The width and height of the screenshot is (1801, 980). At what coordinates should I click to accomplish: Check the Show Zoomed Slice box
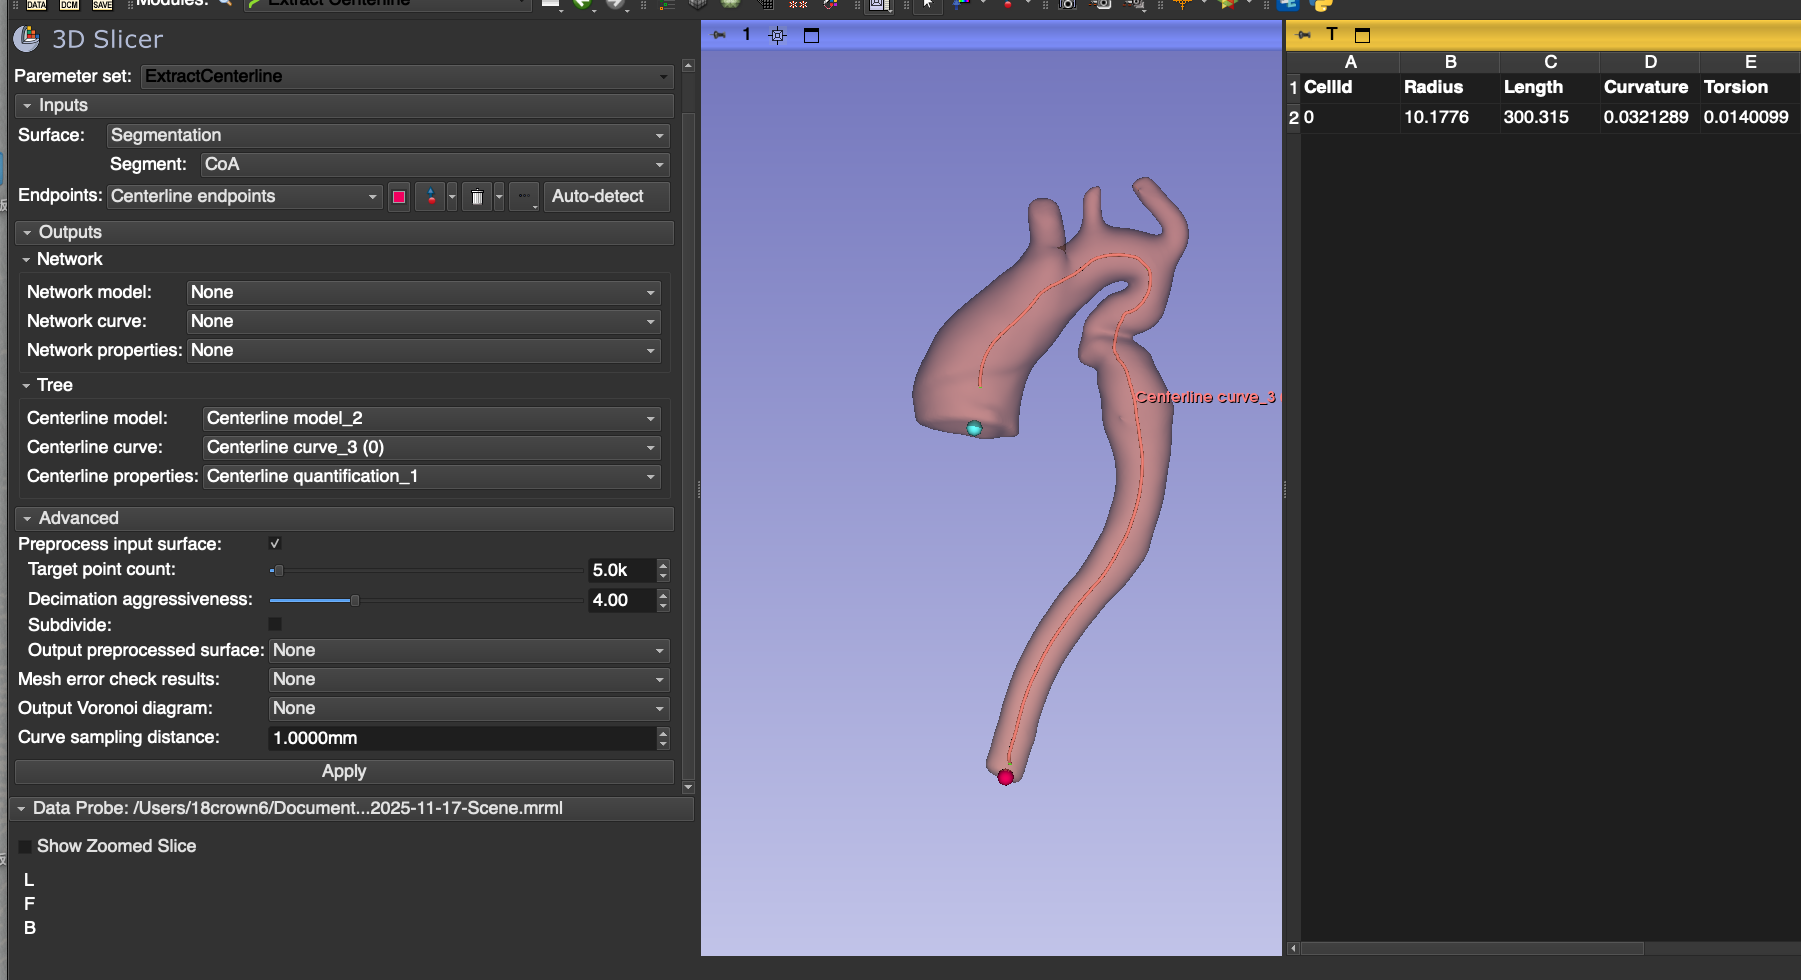click(25, 846)
